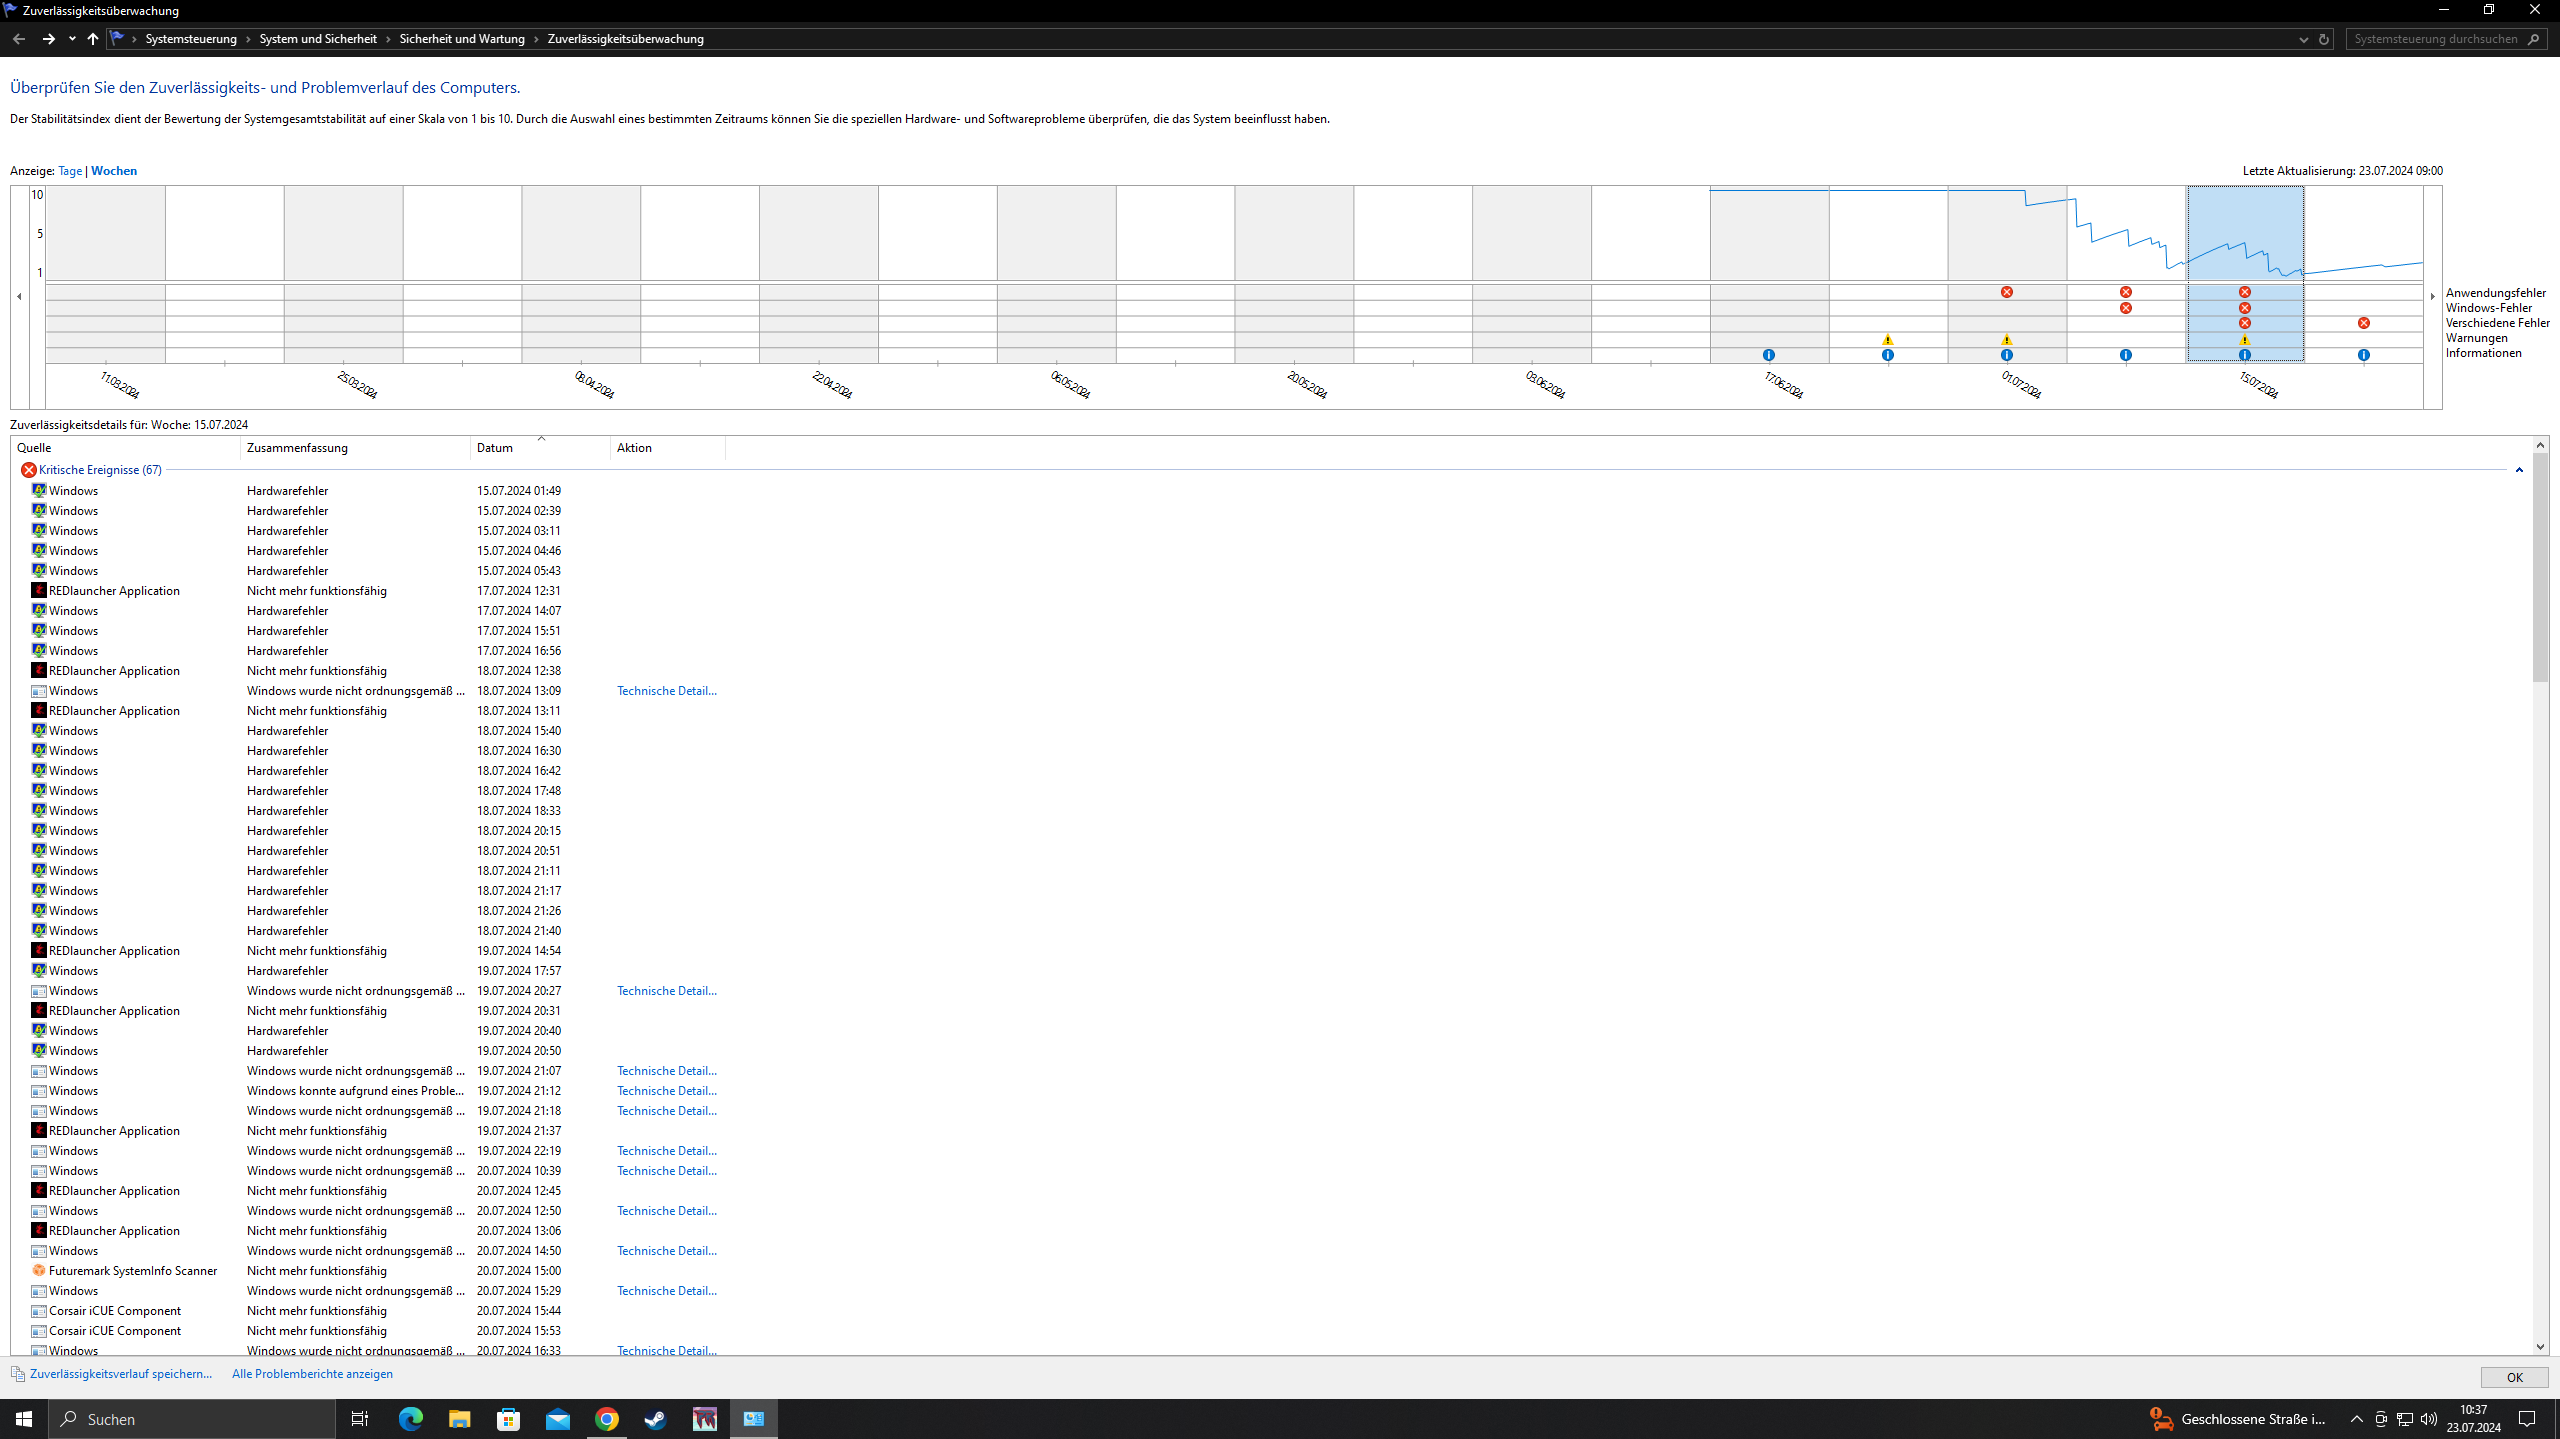This screenshot has height=1439, width=2560.
Task: Click the red error icon for week 01.07.2024
Action: (x=2006, y=292)
